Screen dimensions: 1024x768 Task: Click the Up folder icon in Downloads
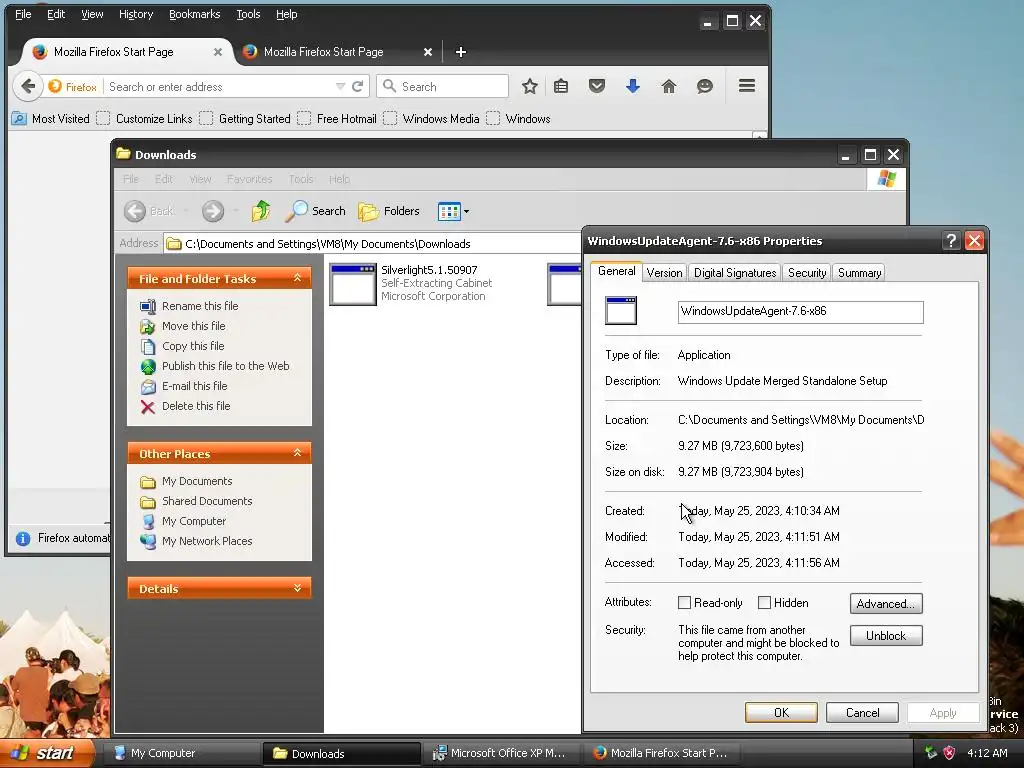click(x=261, y=211)
